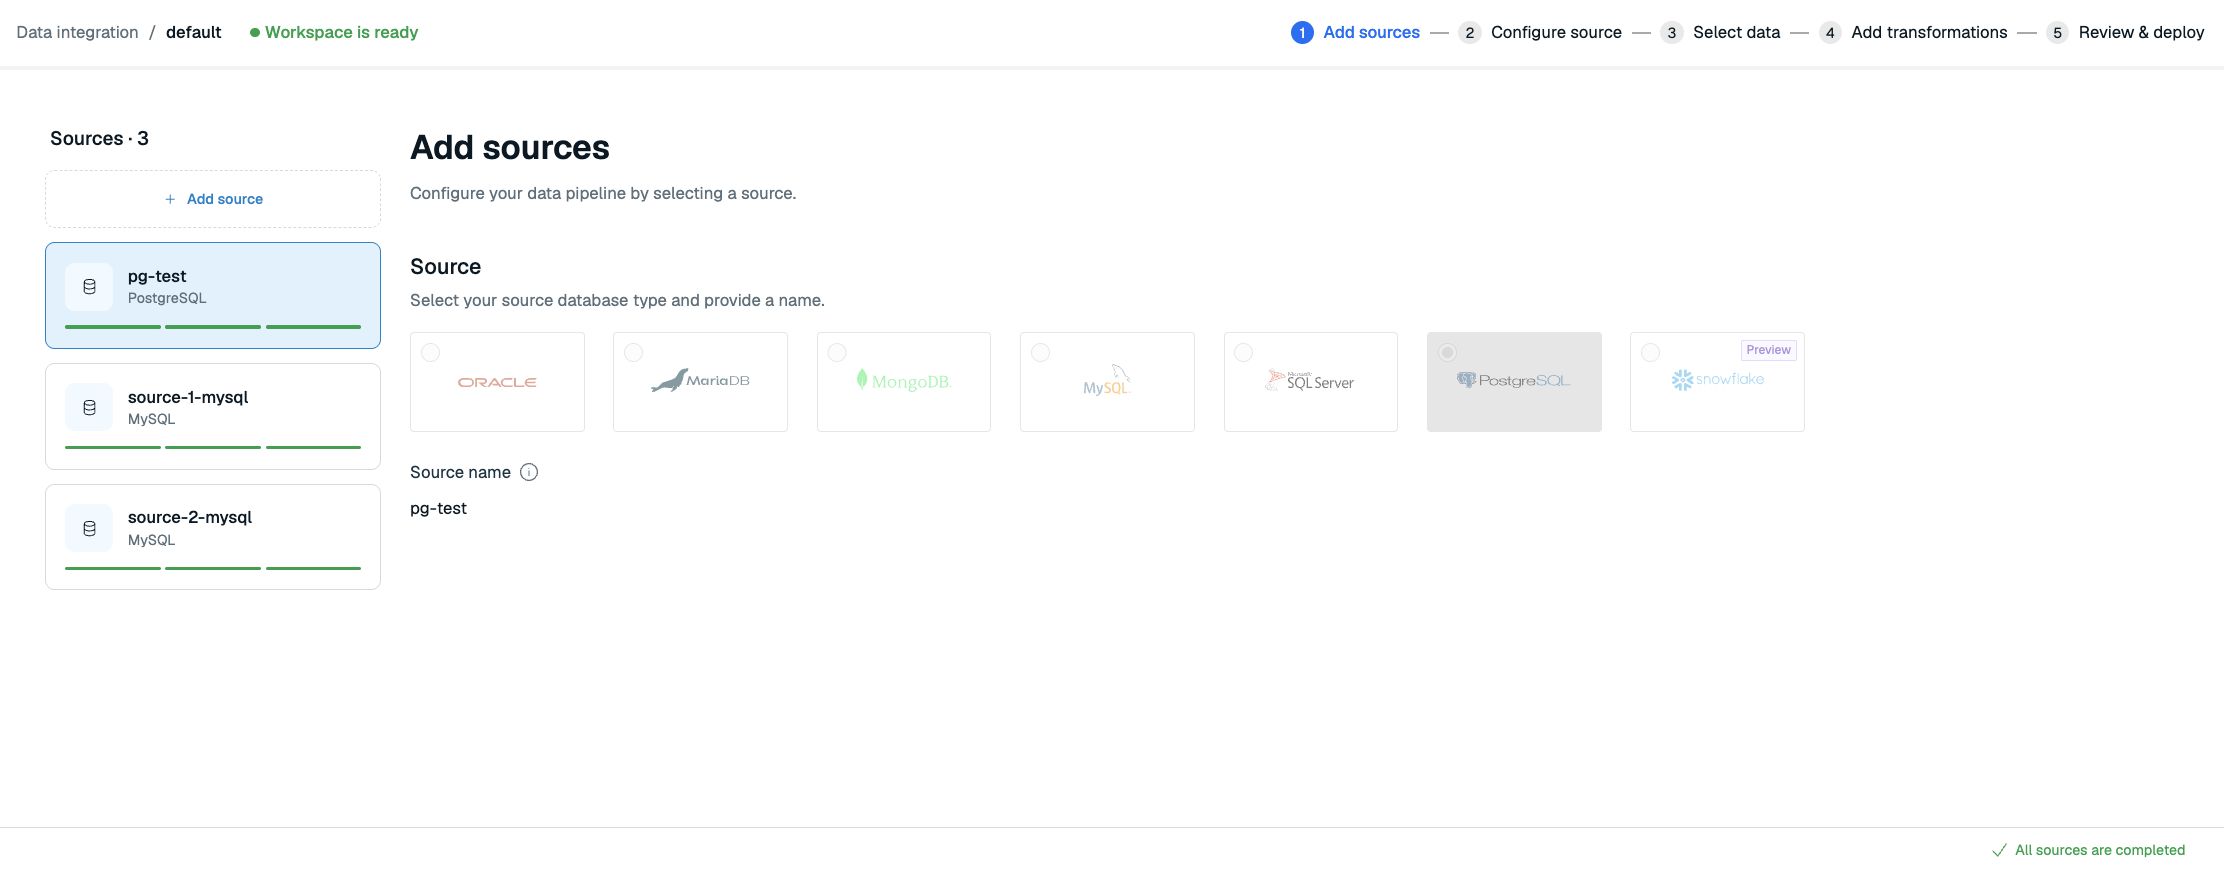Click the Source name info icon

click(529, 472)
